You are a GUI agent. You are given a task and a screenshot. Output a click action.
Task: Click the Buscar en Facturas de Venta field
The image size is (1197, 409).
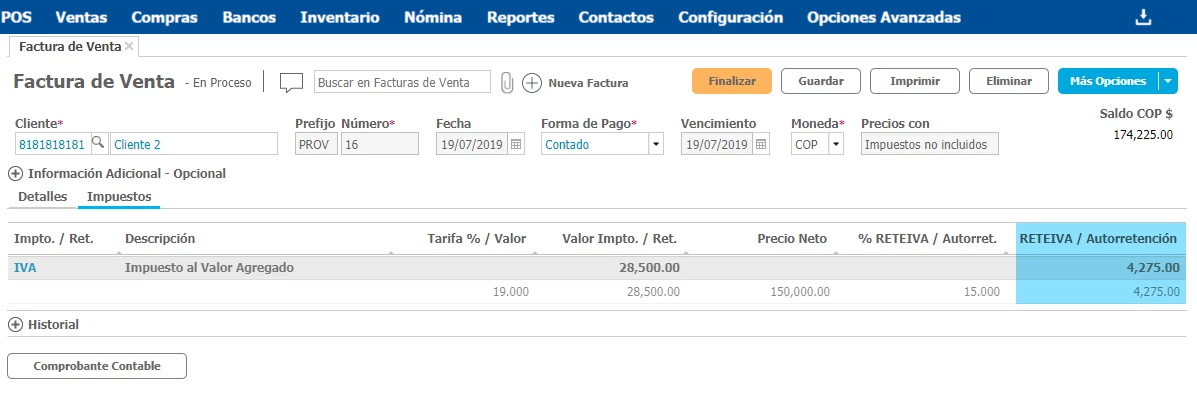[402, 82]
